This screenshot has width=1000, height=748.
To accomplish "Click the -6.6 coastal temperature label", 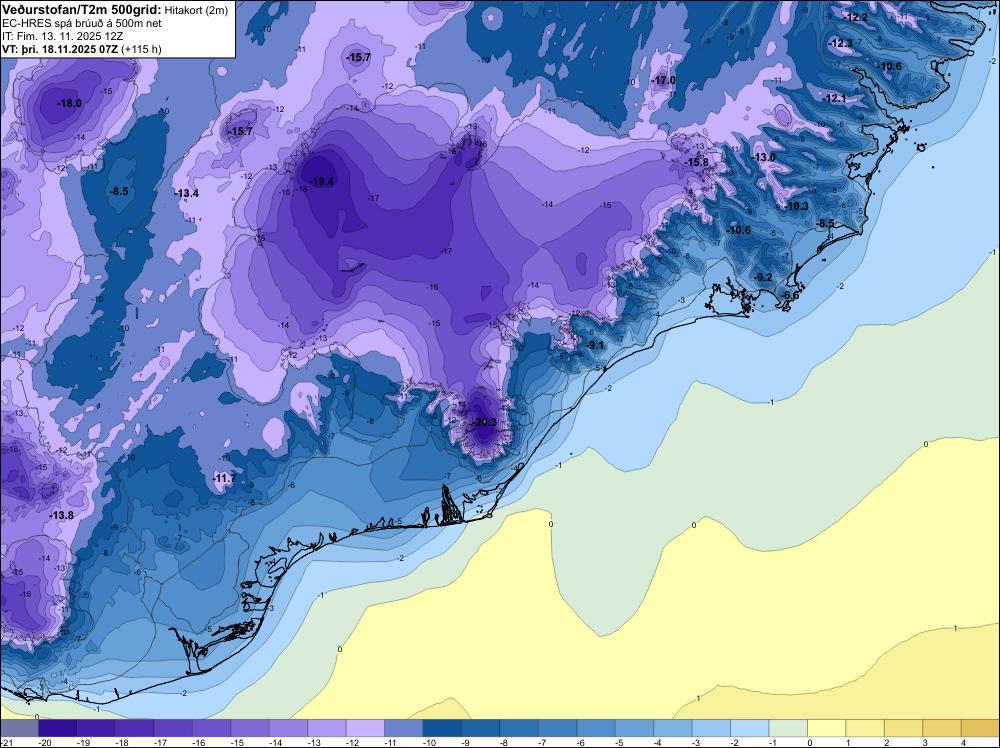I will 790,295.
